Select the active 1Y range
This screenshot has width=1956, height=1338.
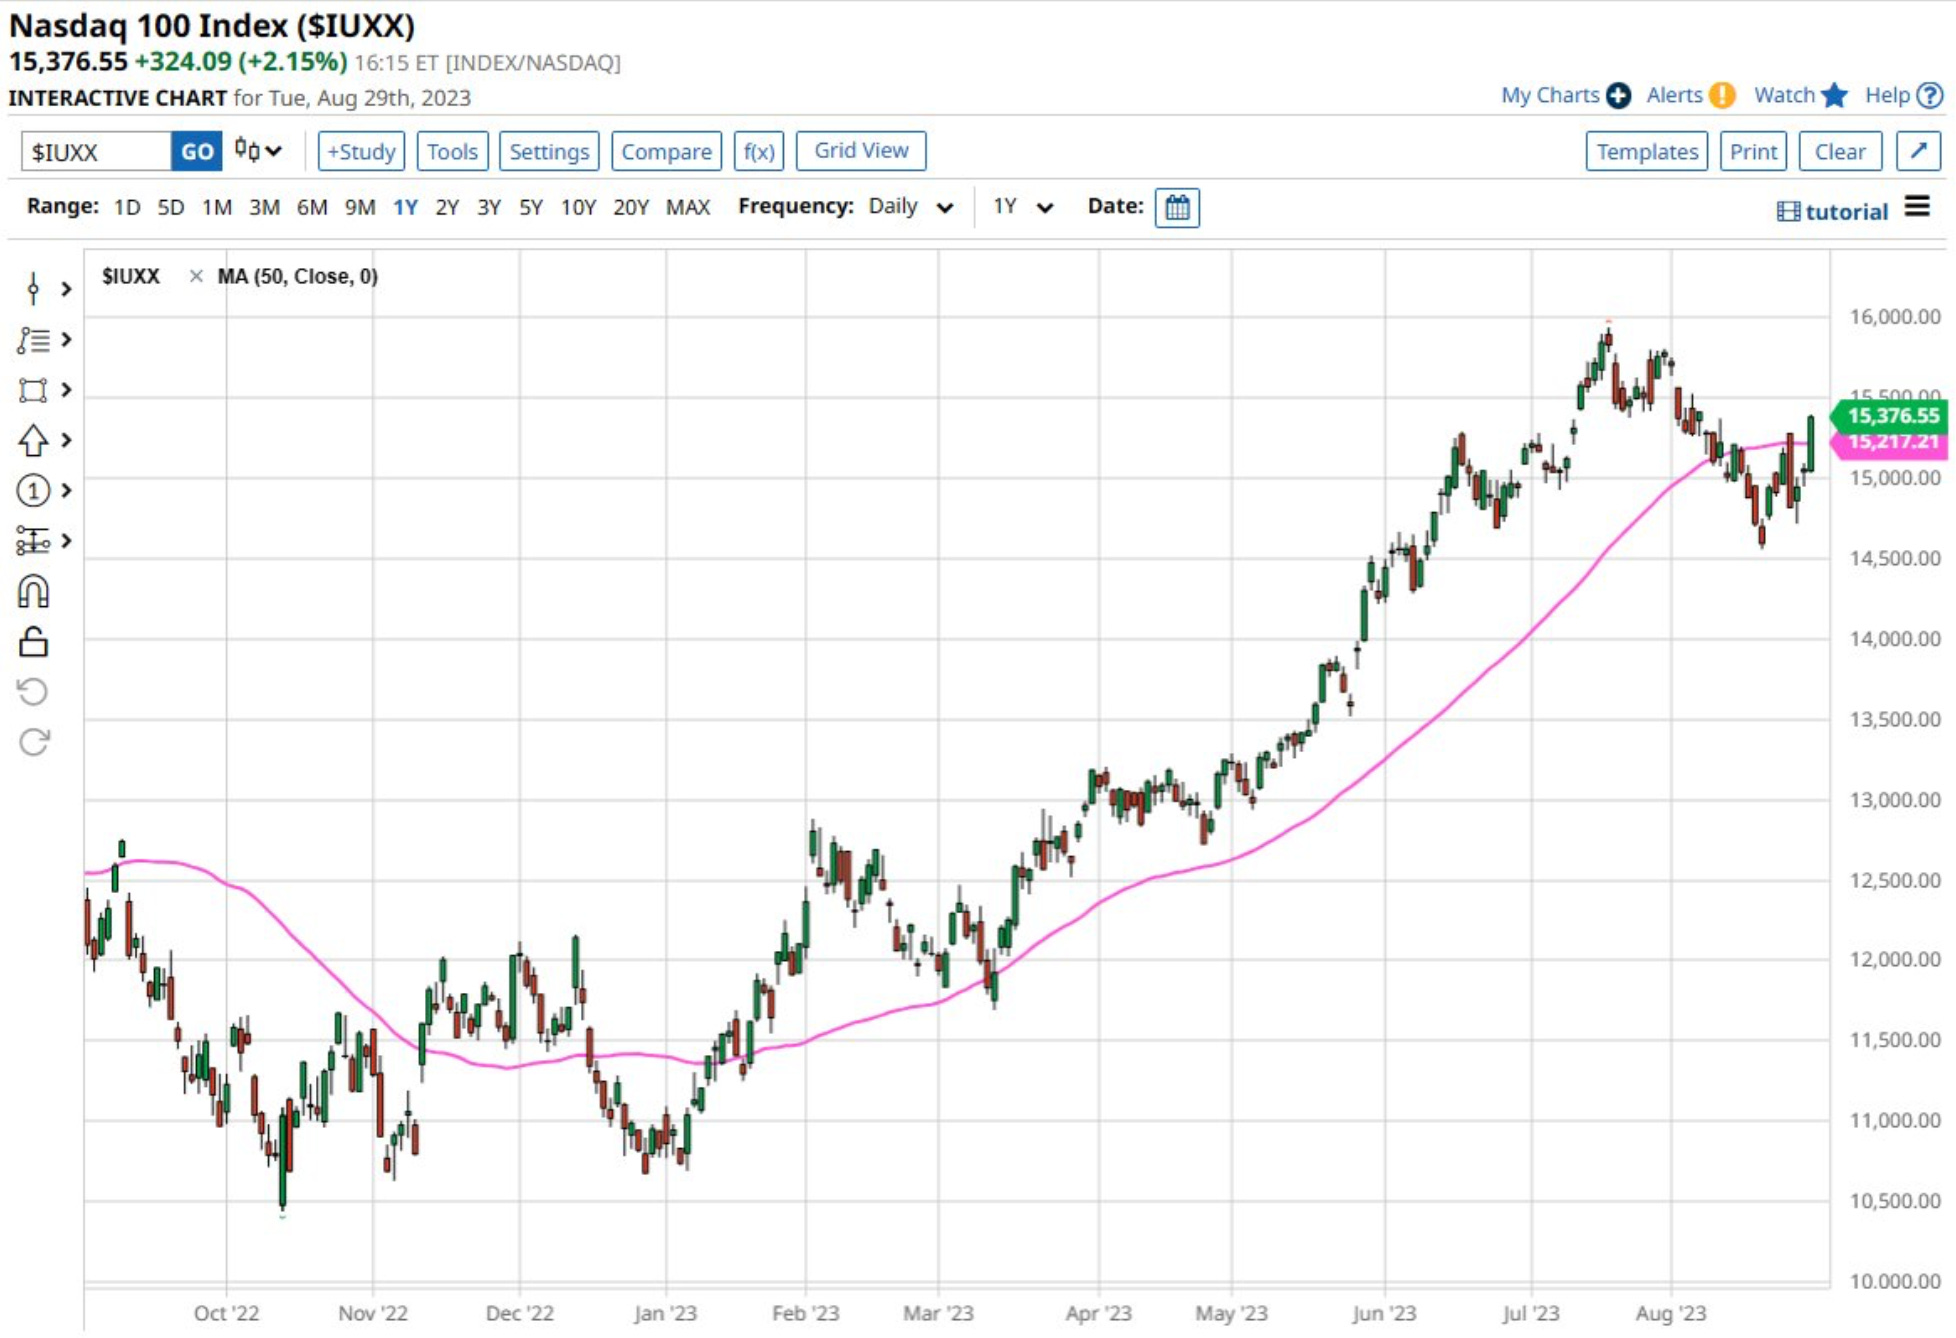405,207
